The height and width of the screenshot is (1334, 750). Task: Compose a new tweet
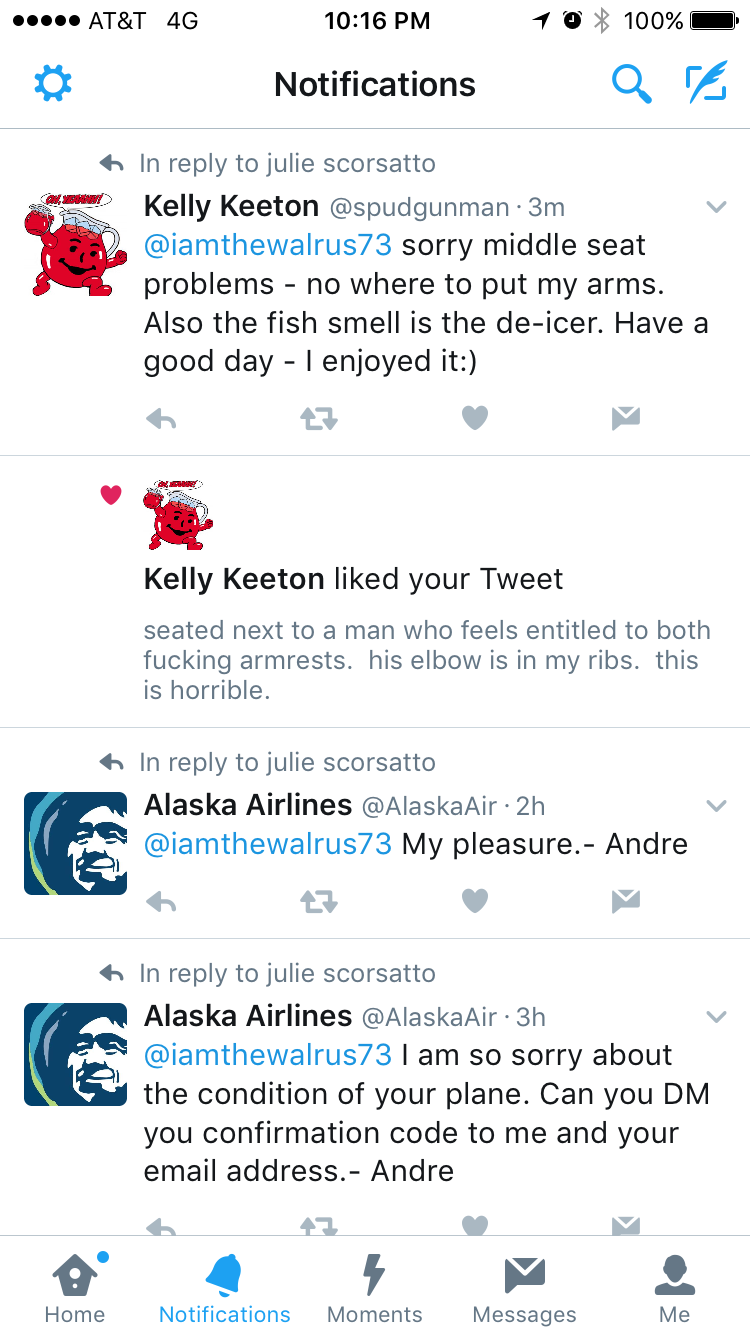706,84
